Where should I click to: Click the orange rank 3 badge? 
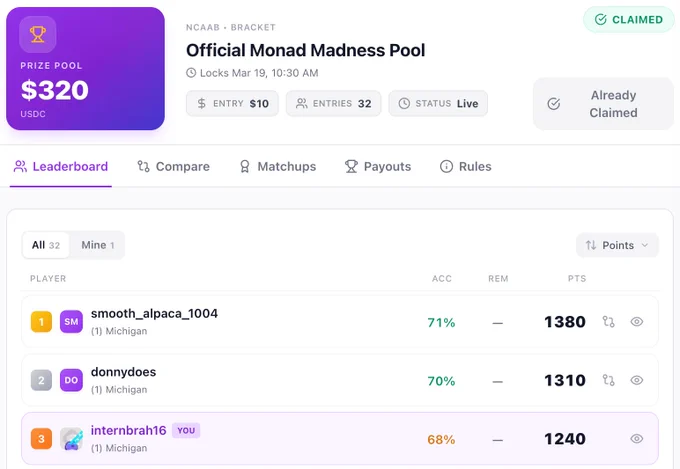41,439
